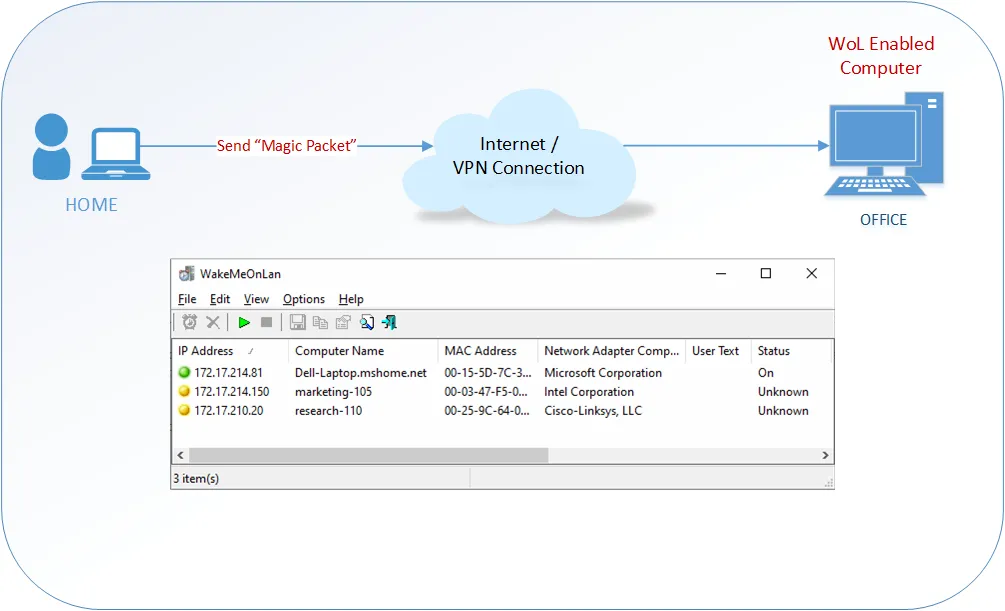Click the research-110 computer name
1005x611 pixels.
tap(328, 410)
